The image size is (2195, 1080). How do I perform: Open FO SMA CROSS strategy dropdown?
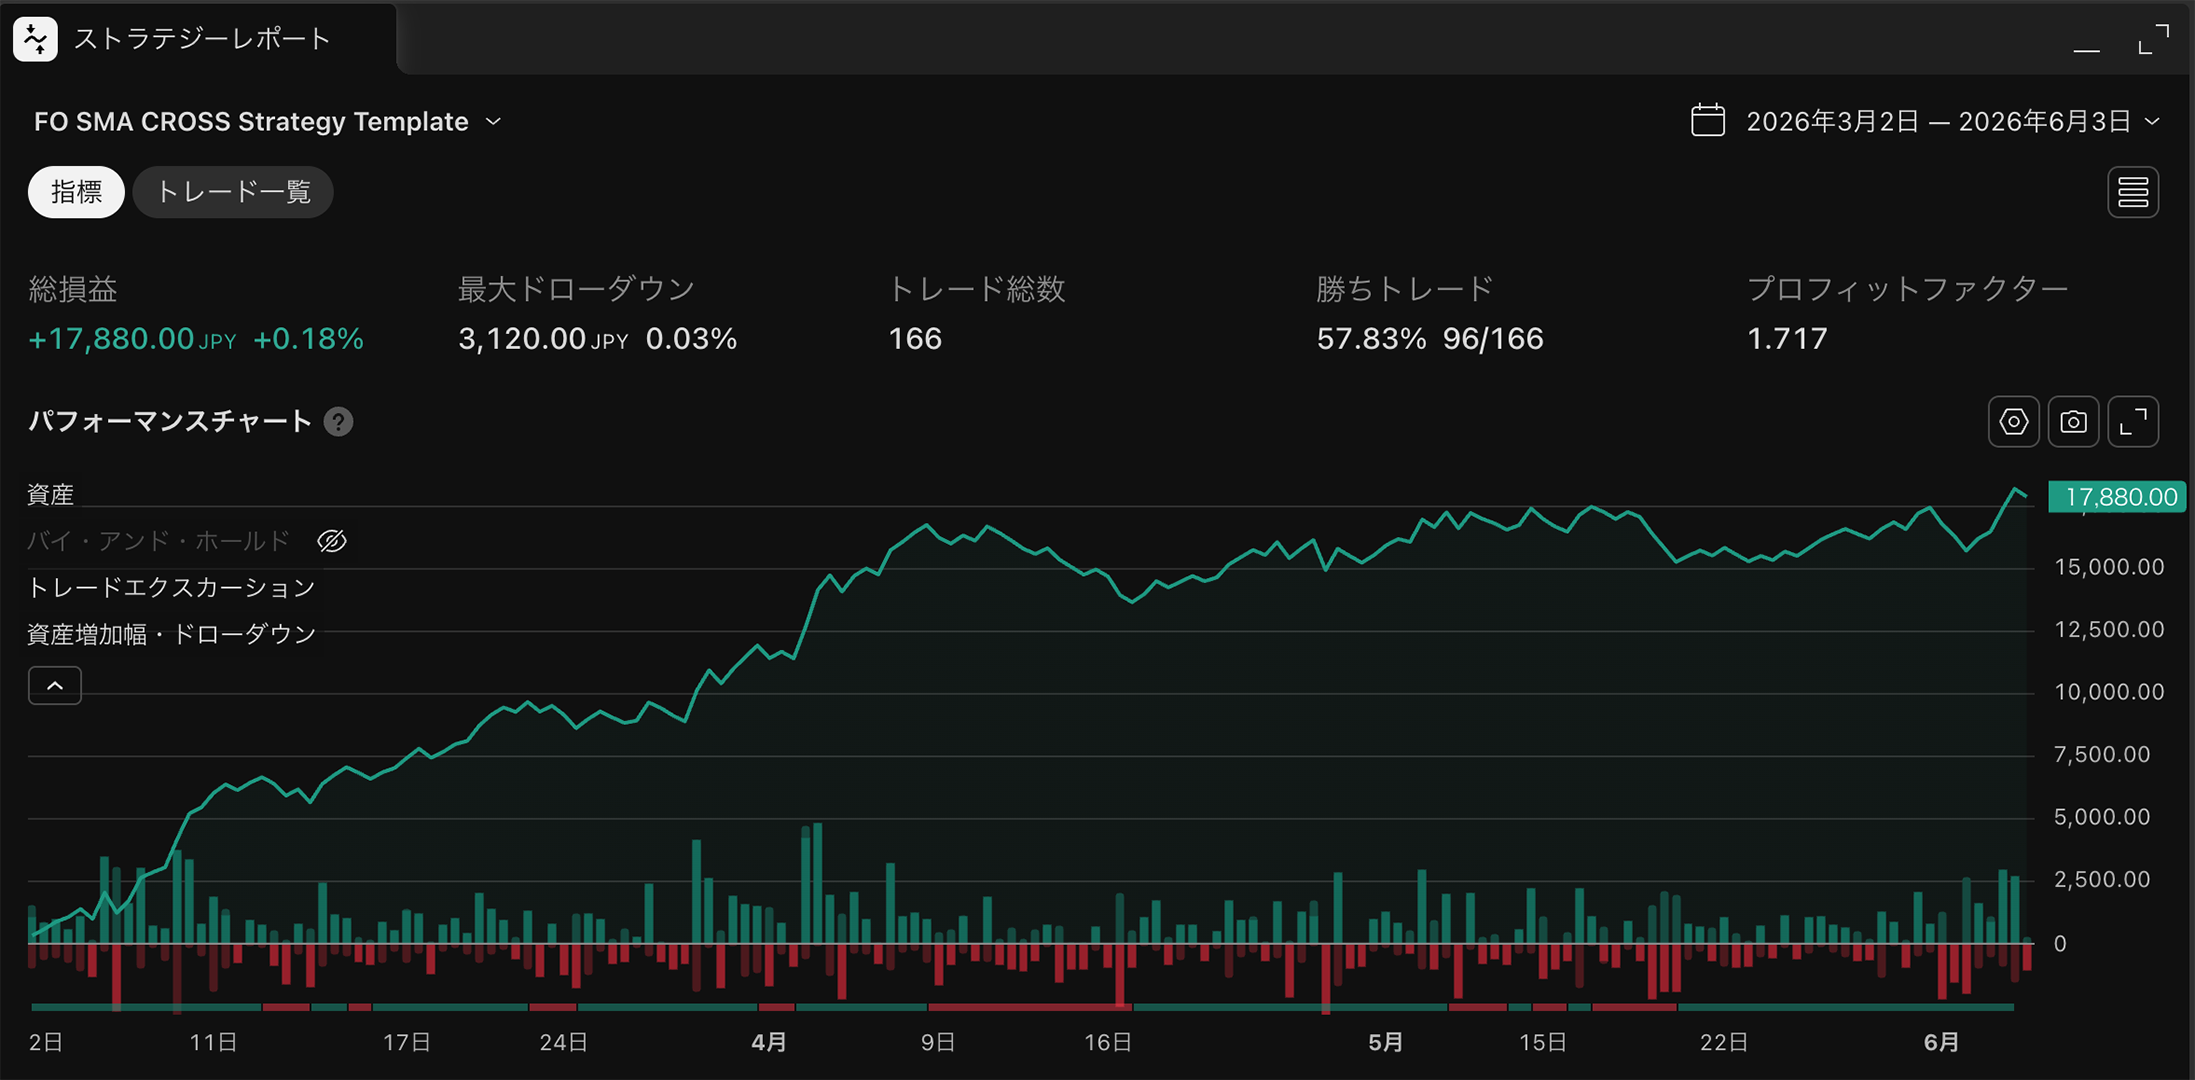[268, 122]
